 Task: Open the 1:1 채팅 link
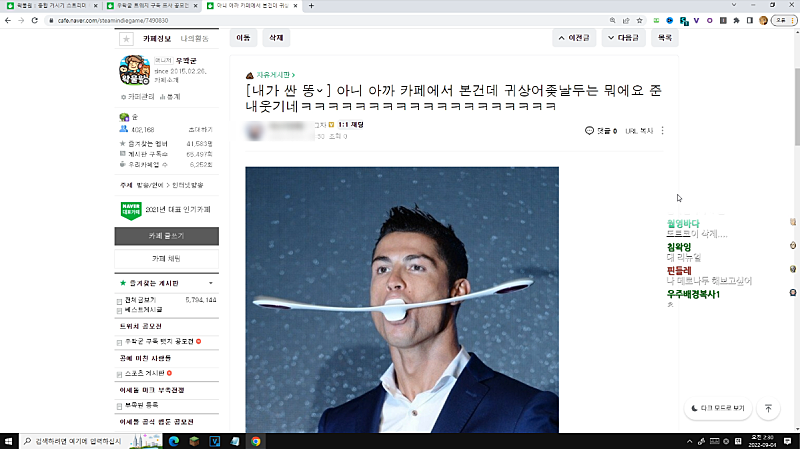point(351,124)
